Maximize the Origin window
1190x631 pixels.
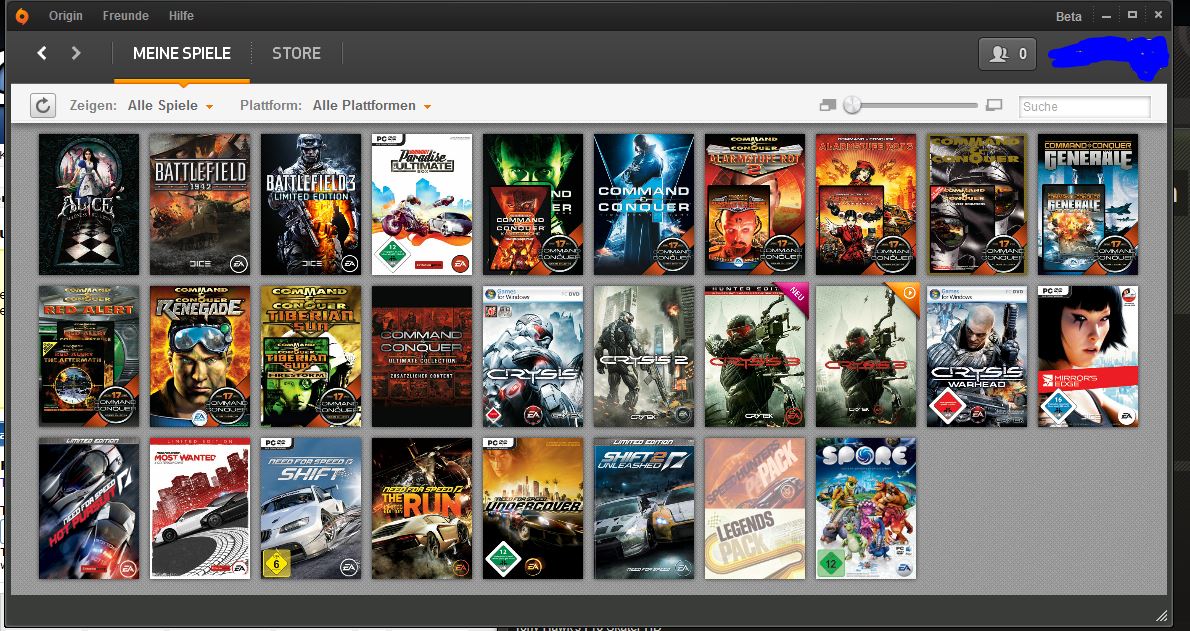pos(1132,15)
